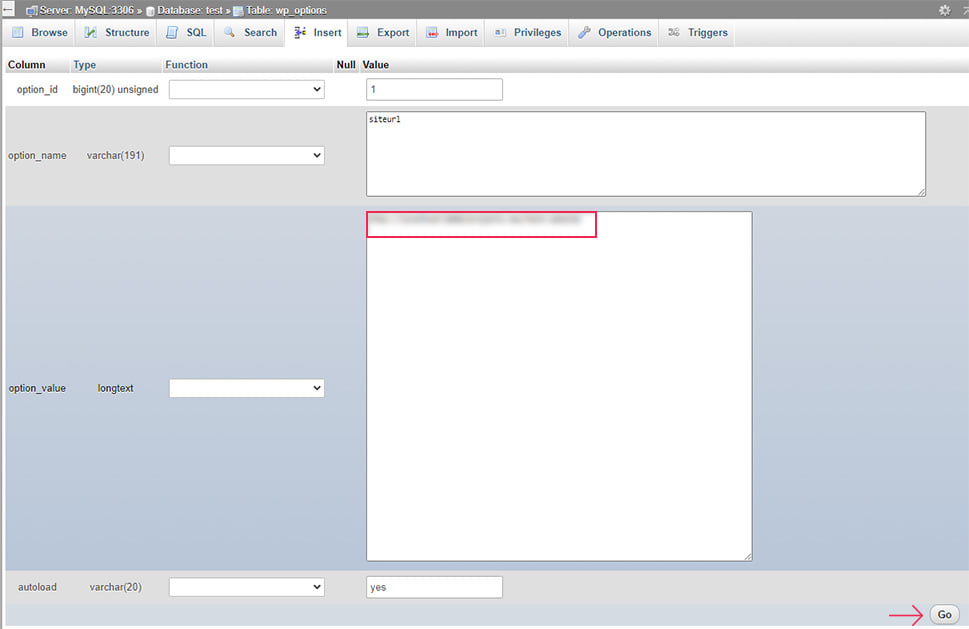Screen dimensions: 969x629
Task: Click the option_id column name
Action: (37, 90)
